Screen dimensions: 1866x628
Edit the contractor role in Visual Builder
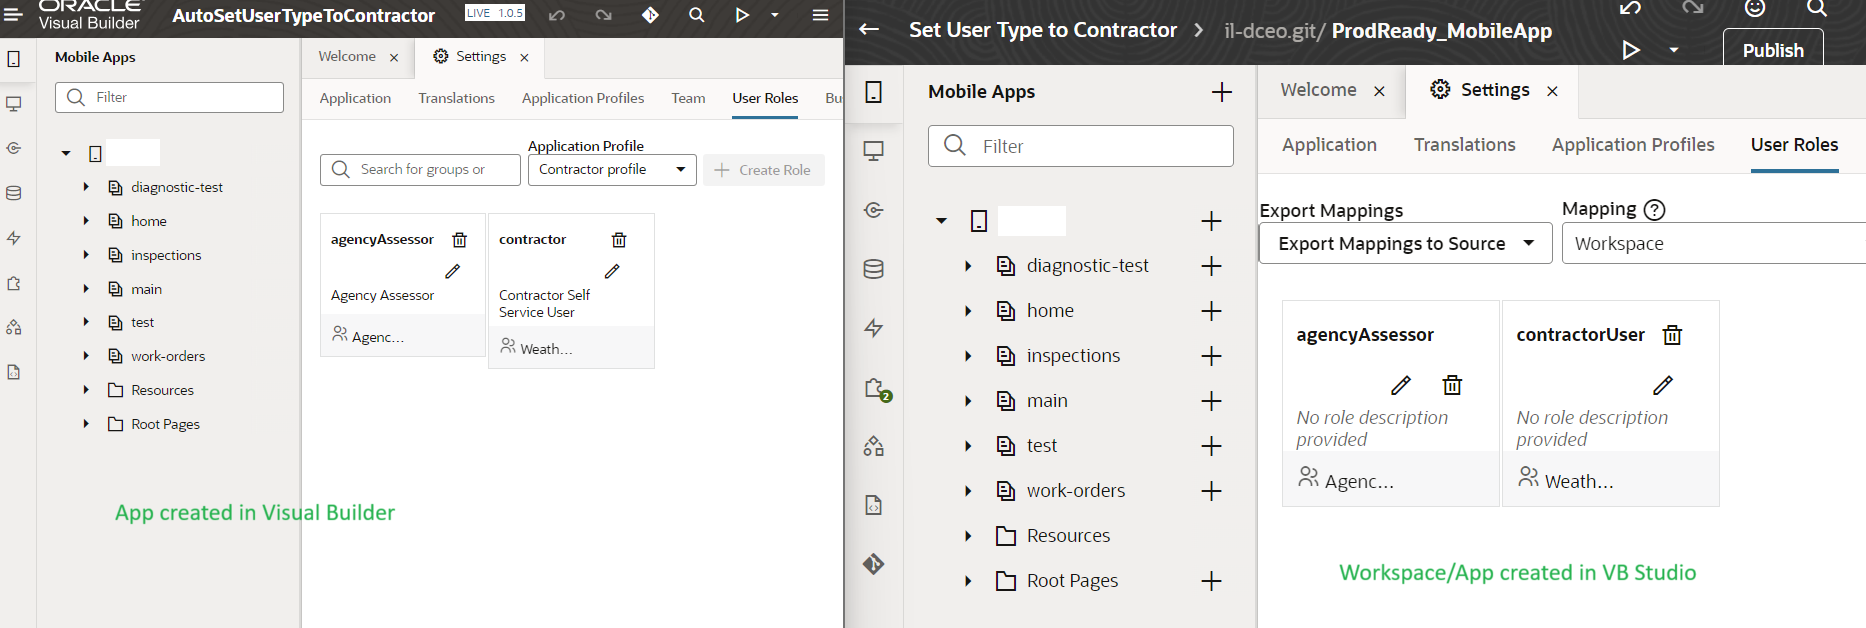[612, 271]
